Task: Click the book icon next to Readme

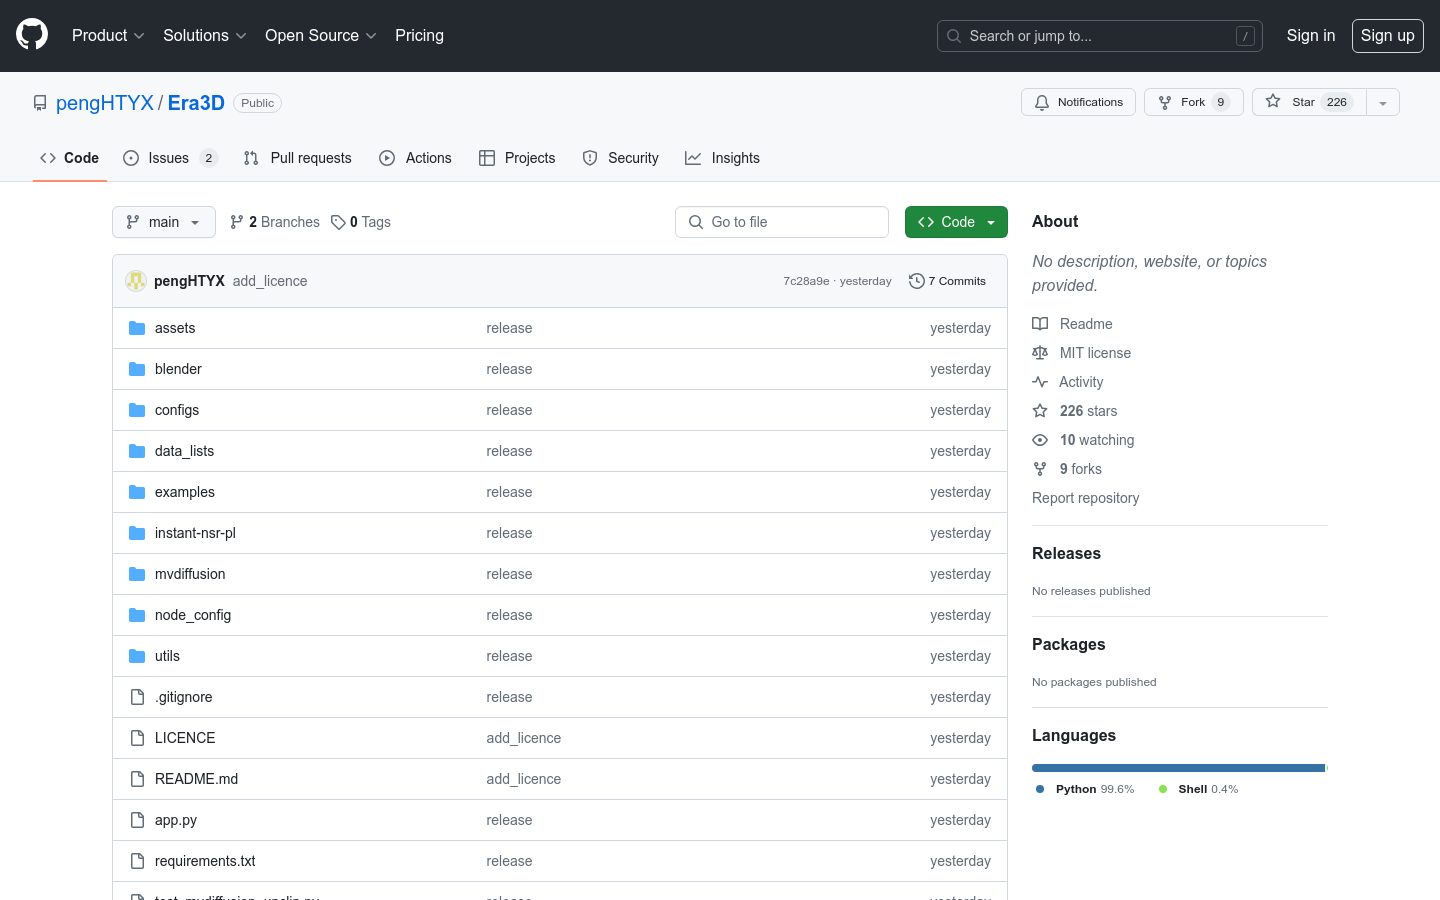Action: tap(1040, 324)
